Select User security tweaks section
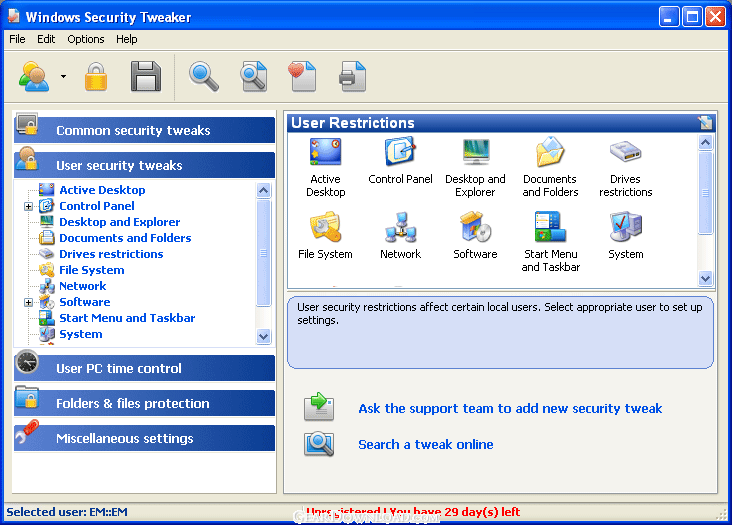The width and height of the screenshot is (732, 525). [145, 165]
